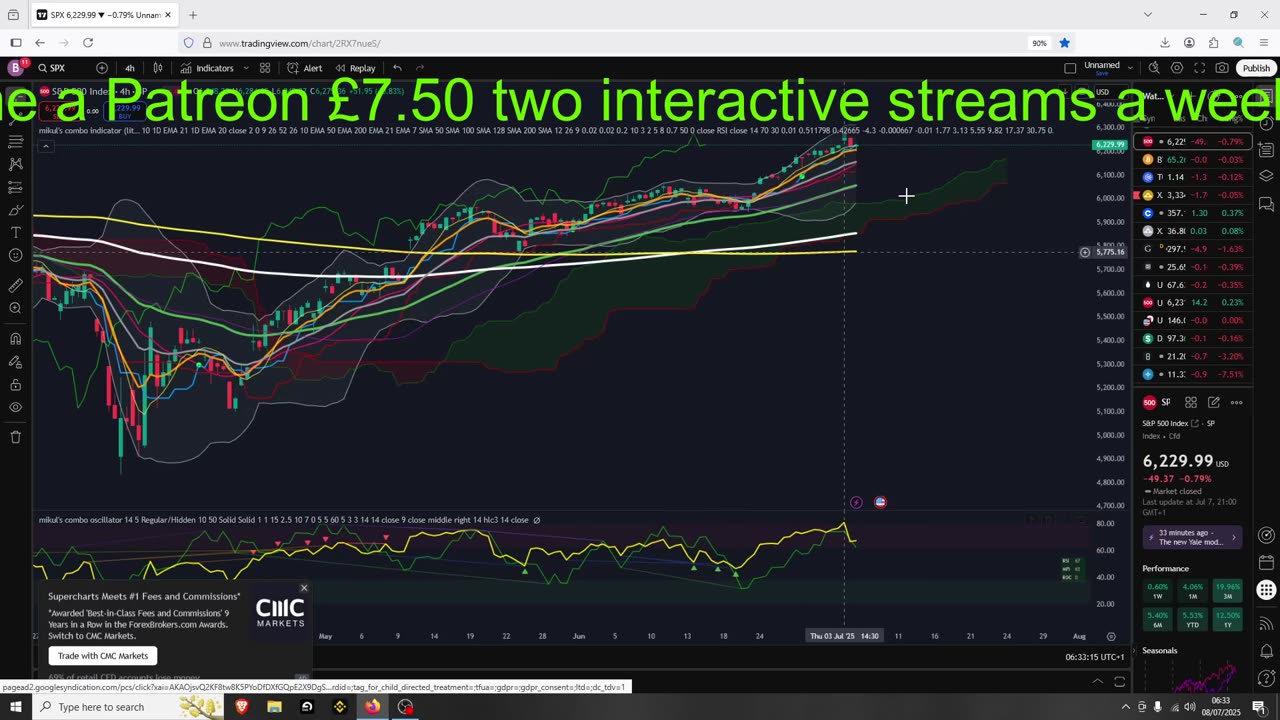Select watchlist row showing -0.79%
This screenshot has width=1280, height=720.
[x=1193, y=142]
